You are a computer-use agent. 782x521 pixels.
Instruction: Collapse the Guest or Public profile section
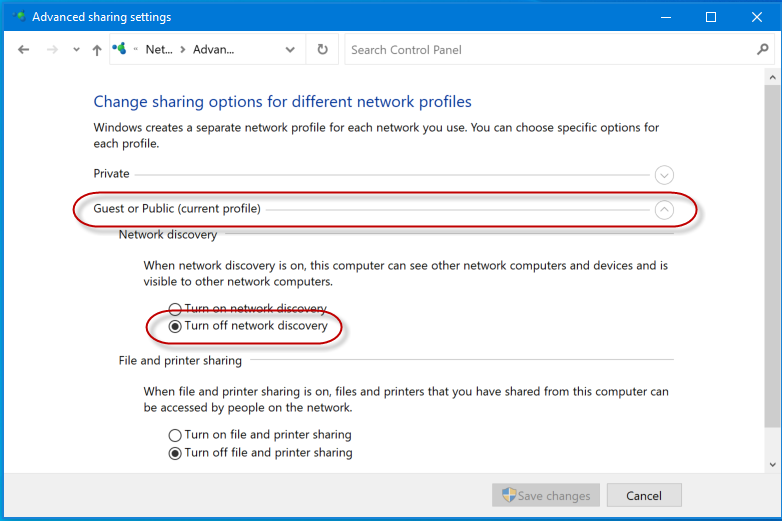tap(664, 210)
